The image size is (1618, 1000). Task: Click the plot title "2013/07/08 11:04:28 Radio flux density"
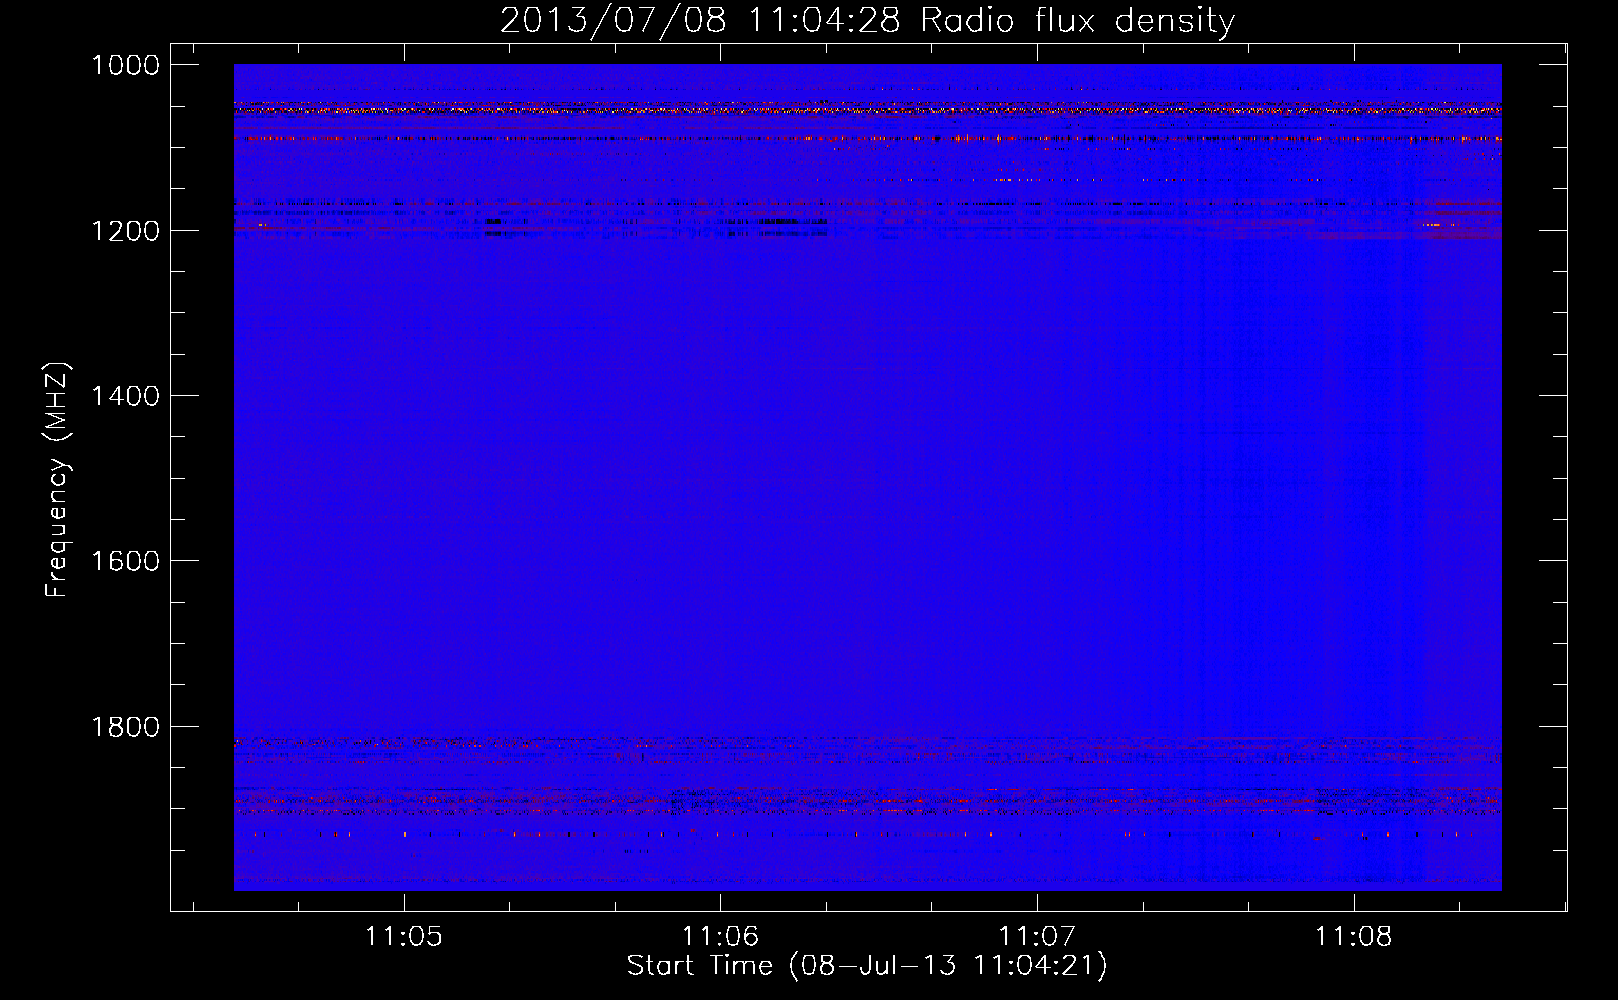[x=867, y=20]
